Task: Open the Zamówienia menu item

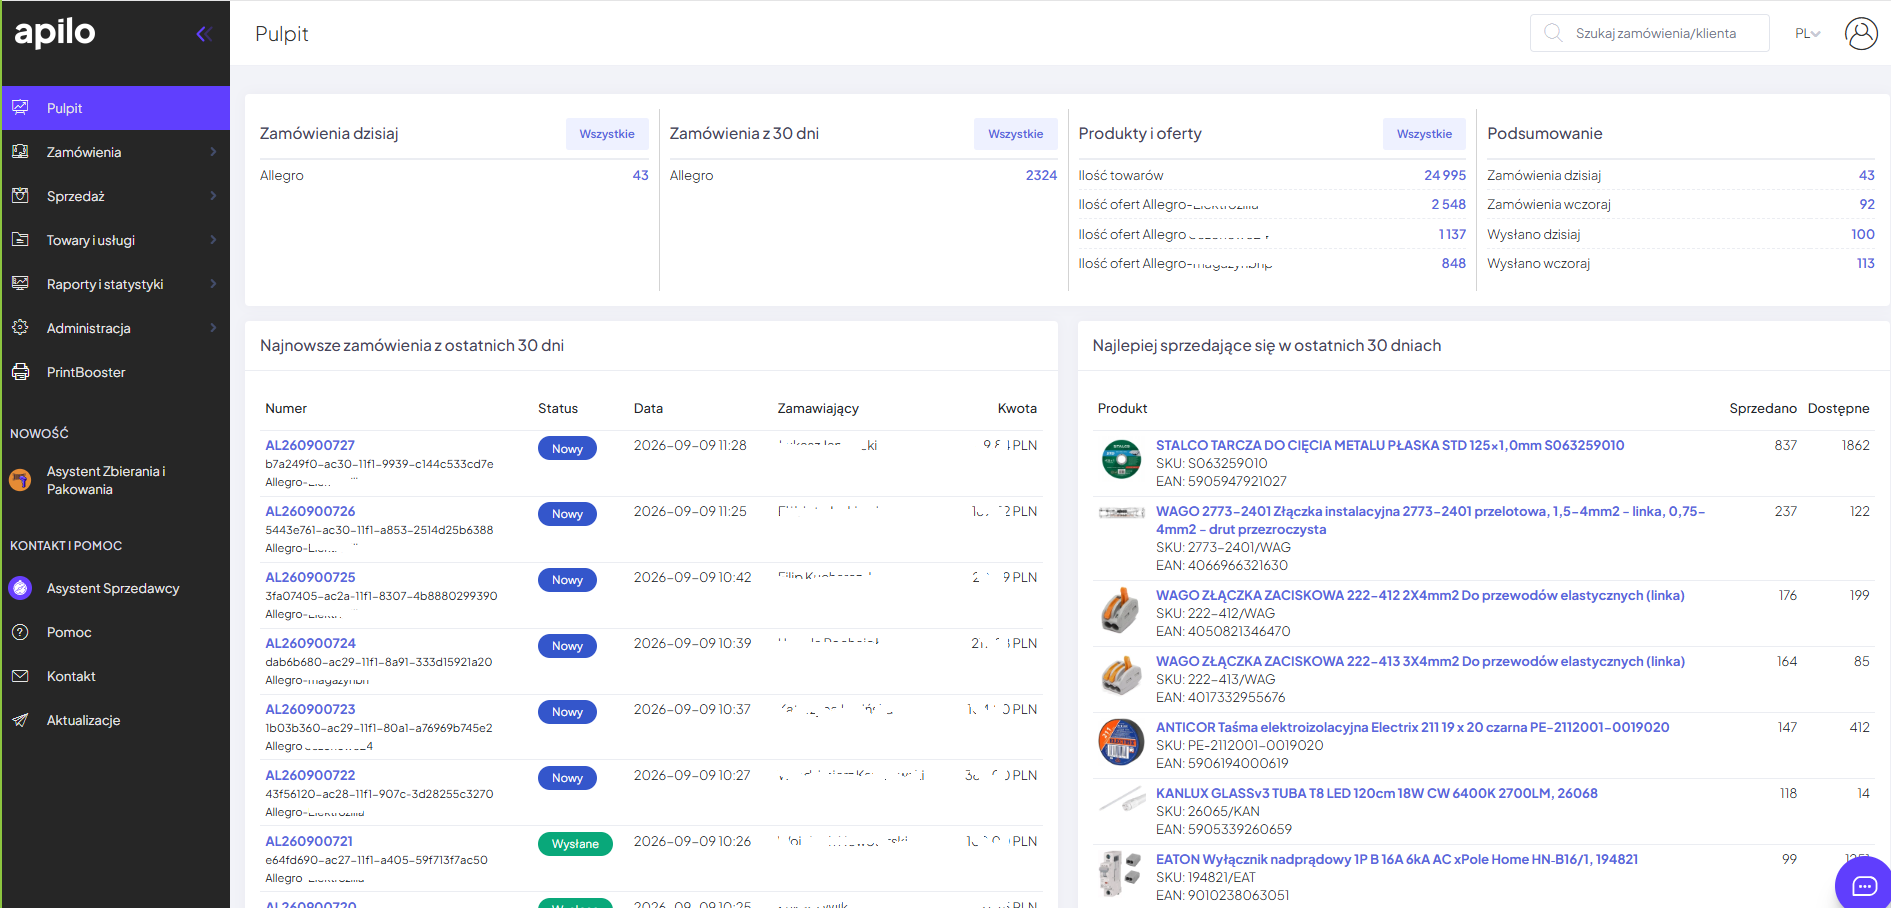Action: point(116,152)
